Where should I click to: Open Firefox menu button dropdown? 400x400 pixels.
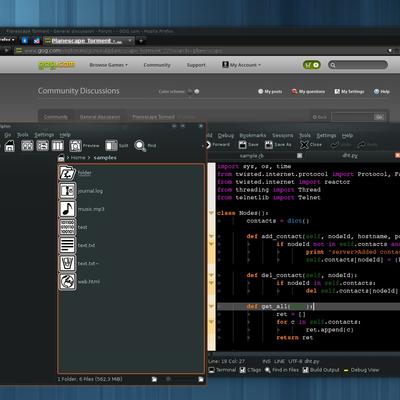coord(7,40)
